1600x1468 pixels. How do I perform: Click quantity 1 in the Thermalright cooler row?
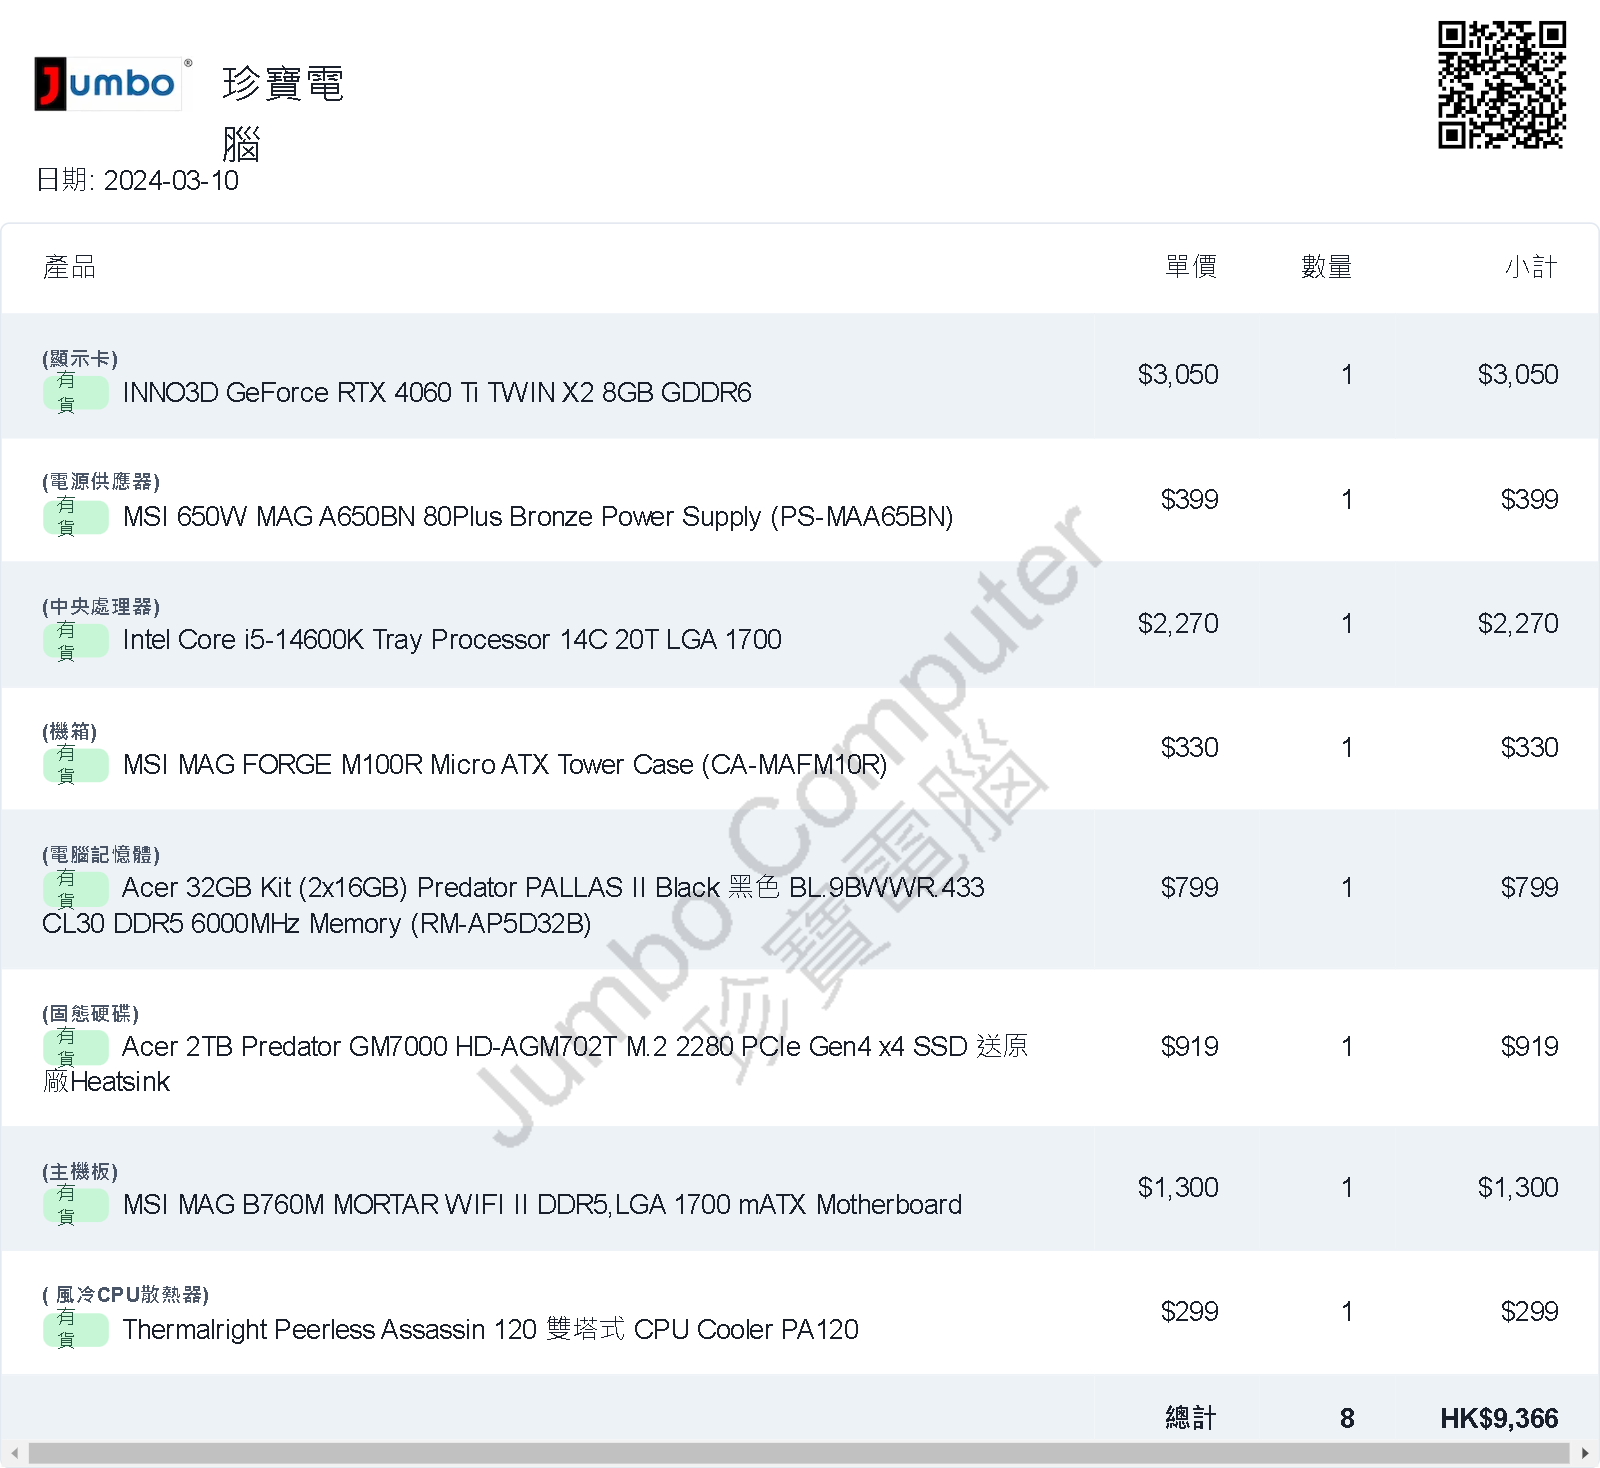pos(1347,1311)
